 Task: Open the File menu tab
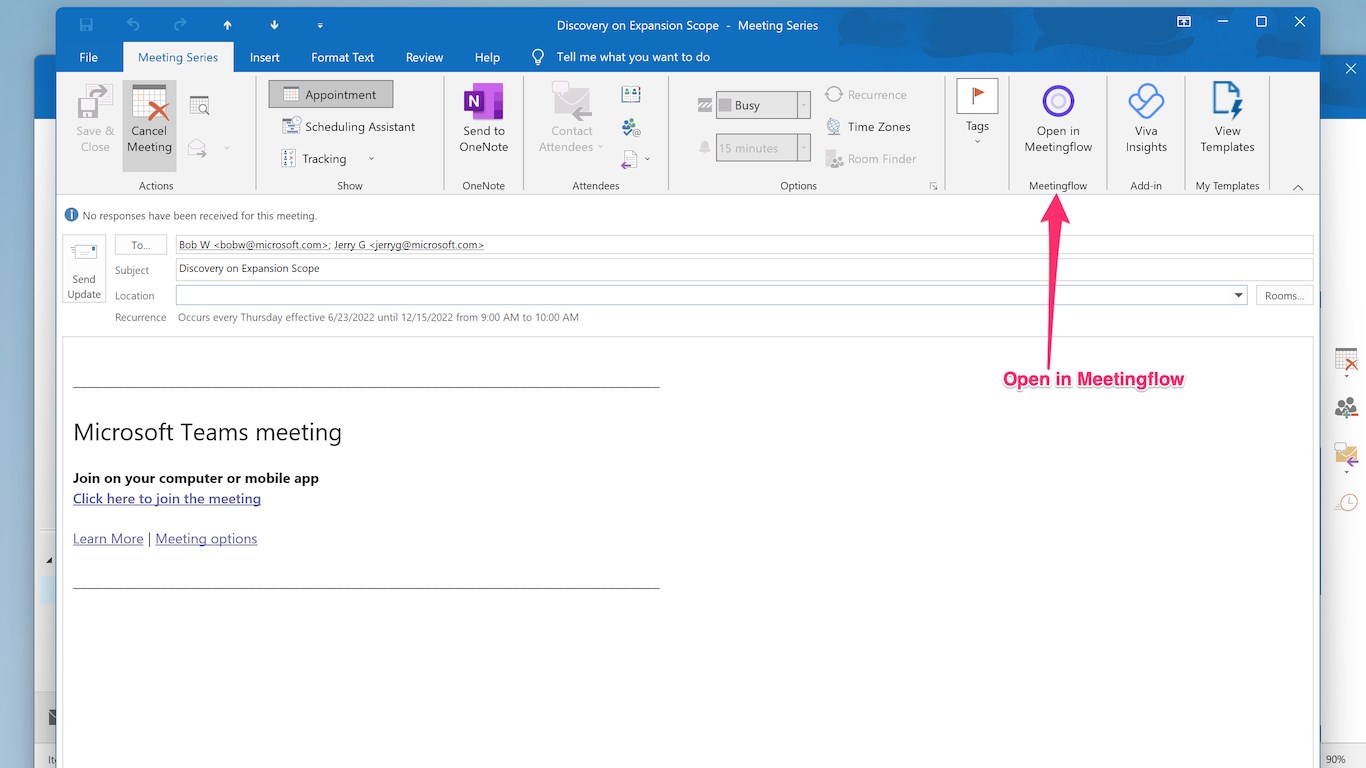[x=88, y=57]
